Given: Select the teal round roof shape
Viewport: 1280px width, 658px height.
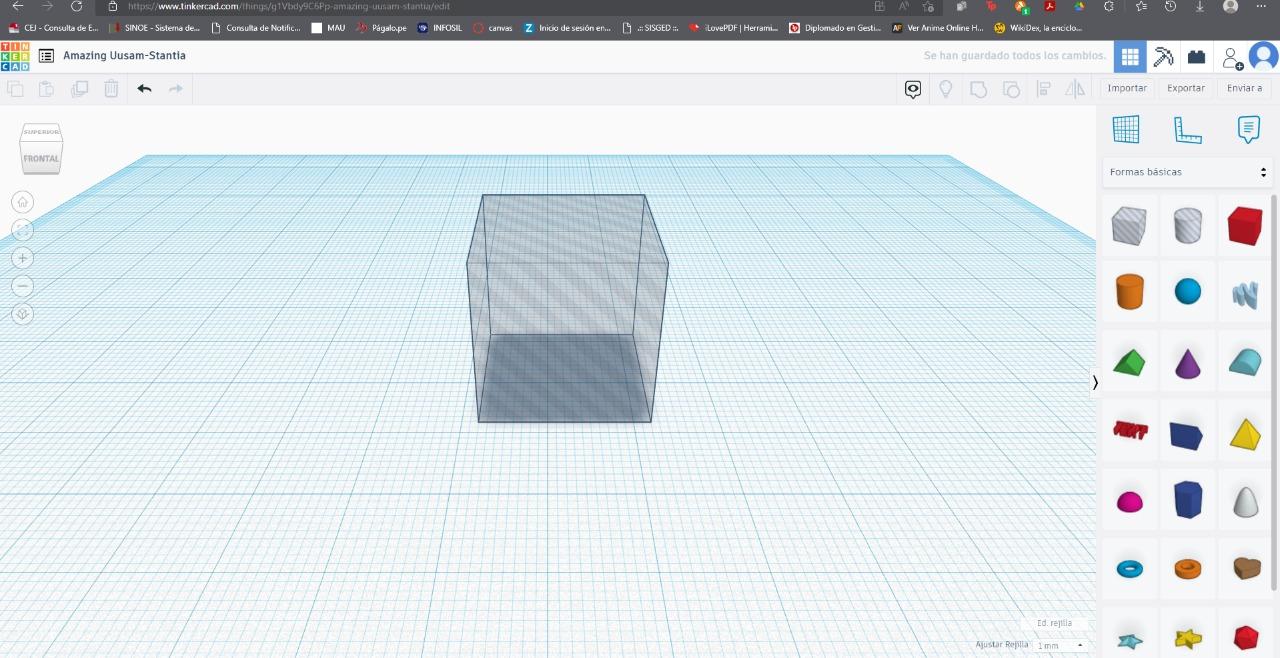Looking at the screenshot, I should [1245, 362].
